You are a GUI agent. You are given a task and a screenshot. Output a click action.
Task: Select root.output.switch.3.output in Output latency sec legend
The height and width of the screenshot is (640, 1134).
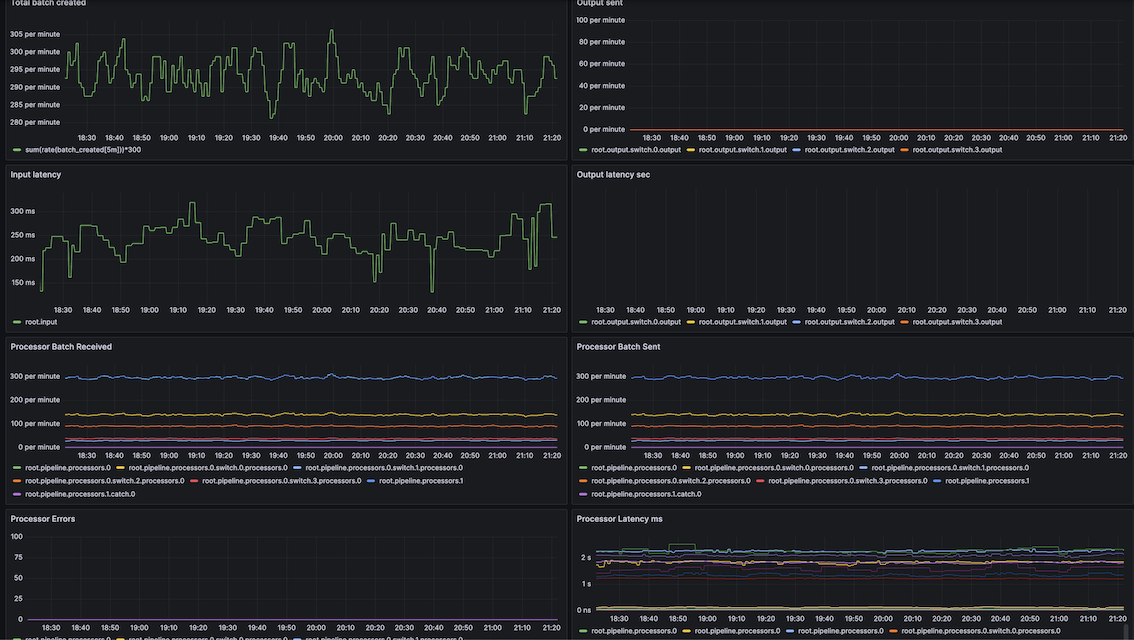(957, 322)
